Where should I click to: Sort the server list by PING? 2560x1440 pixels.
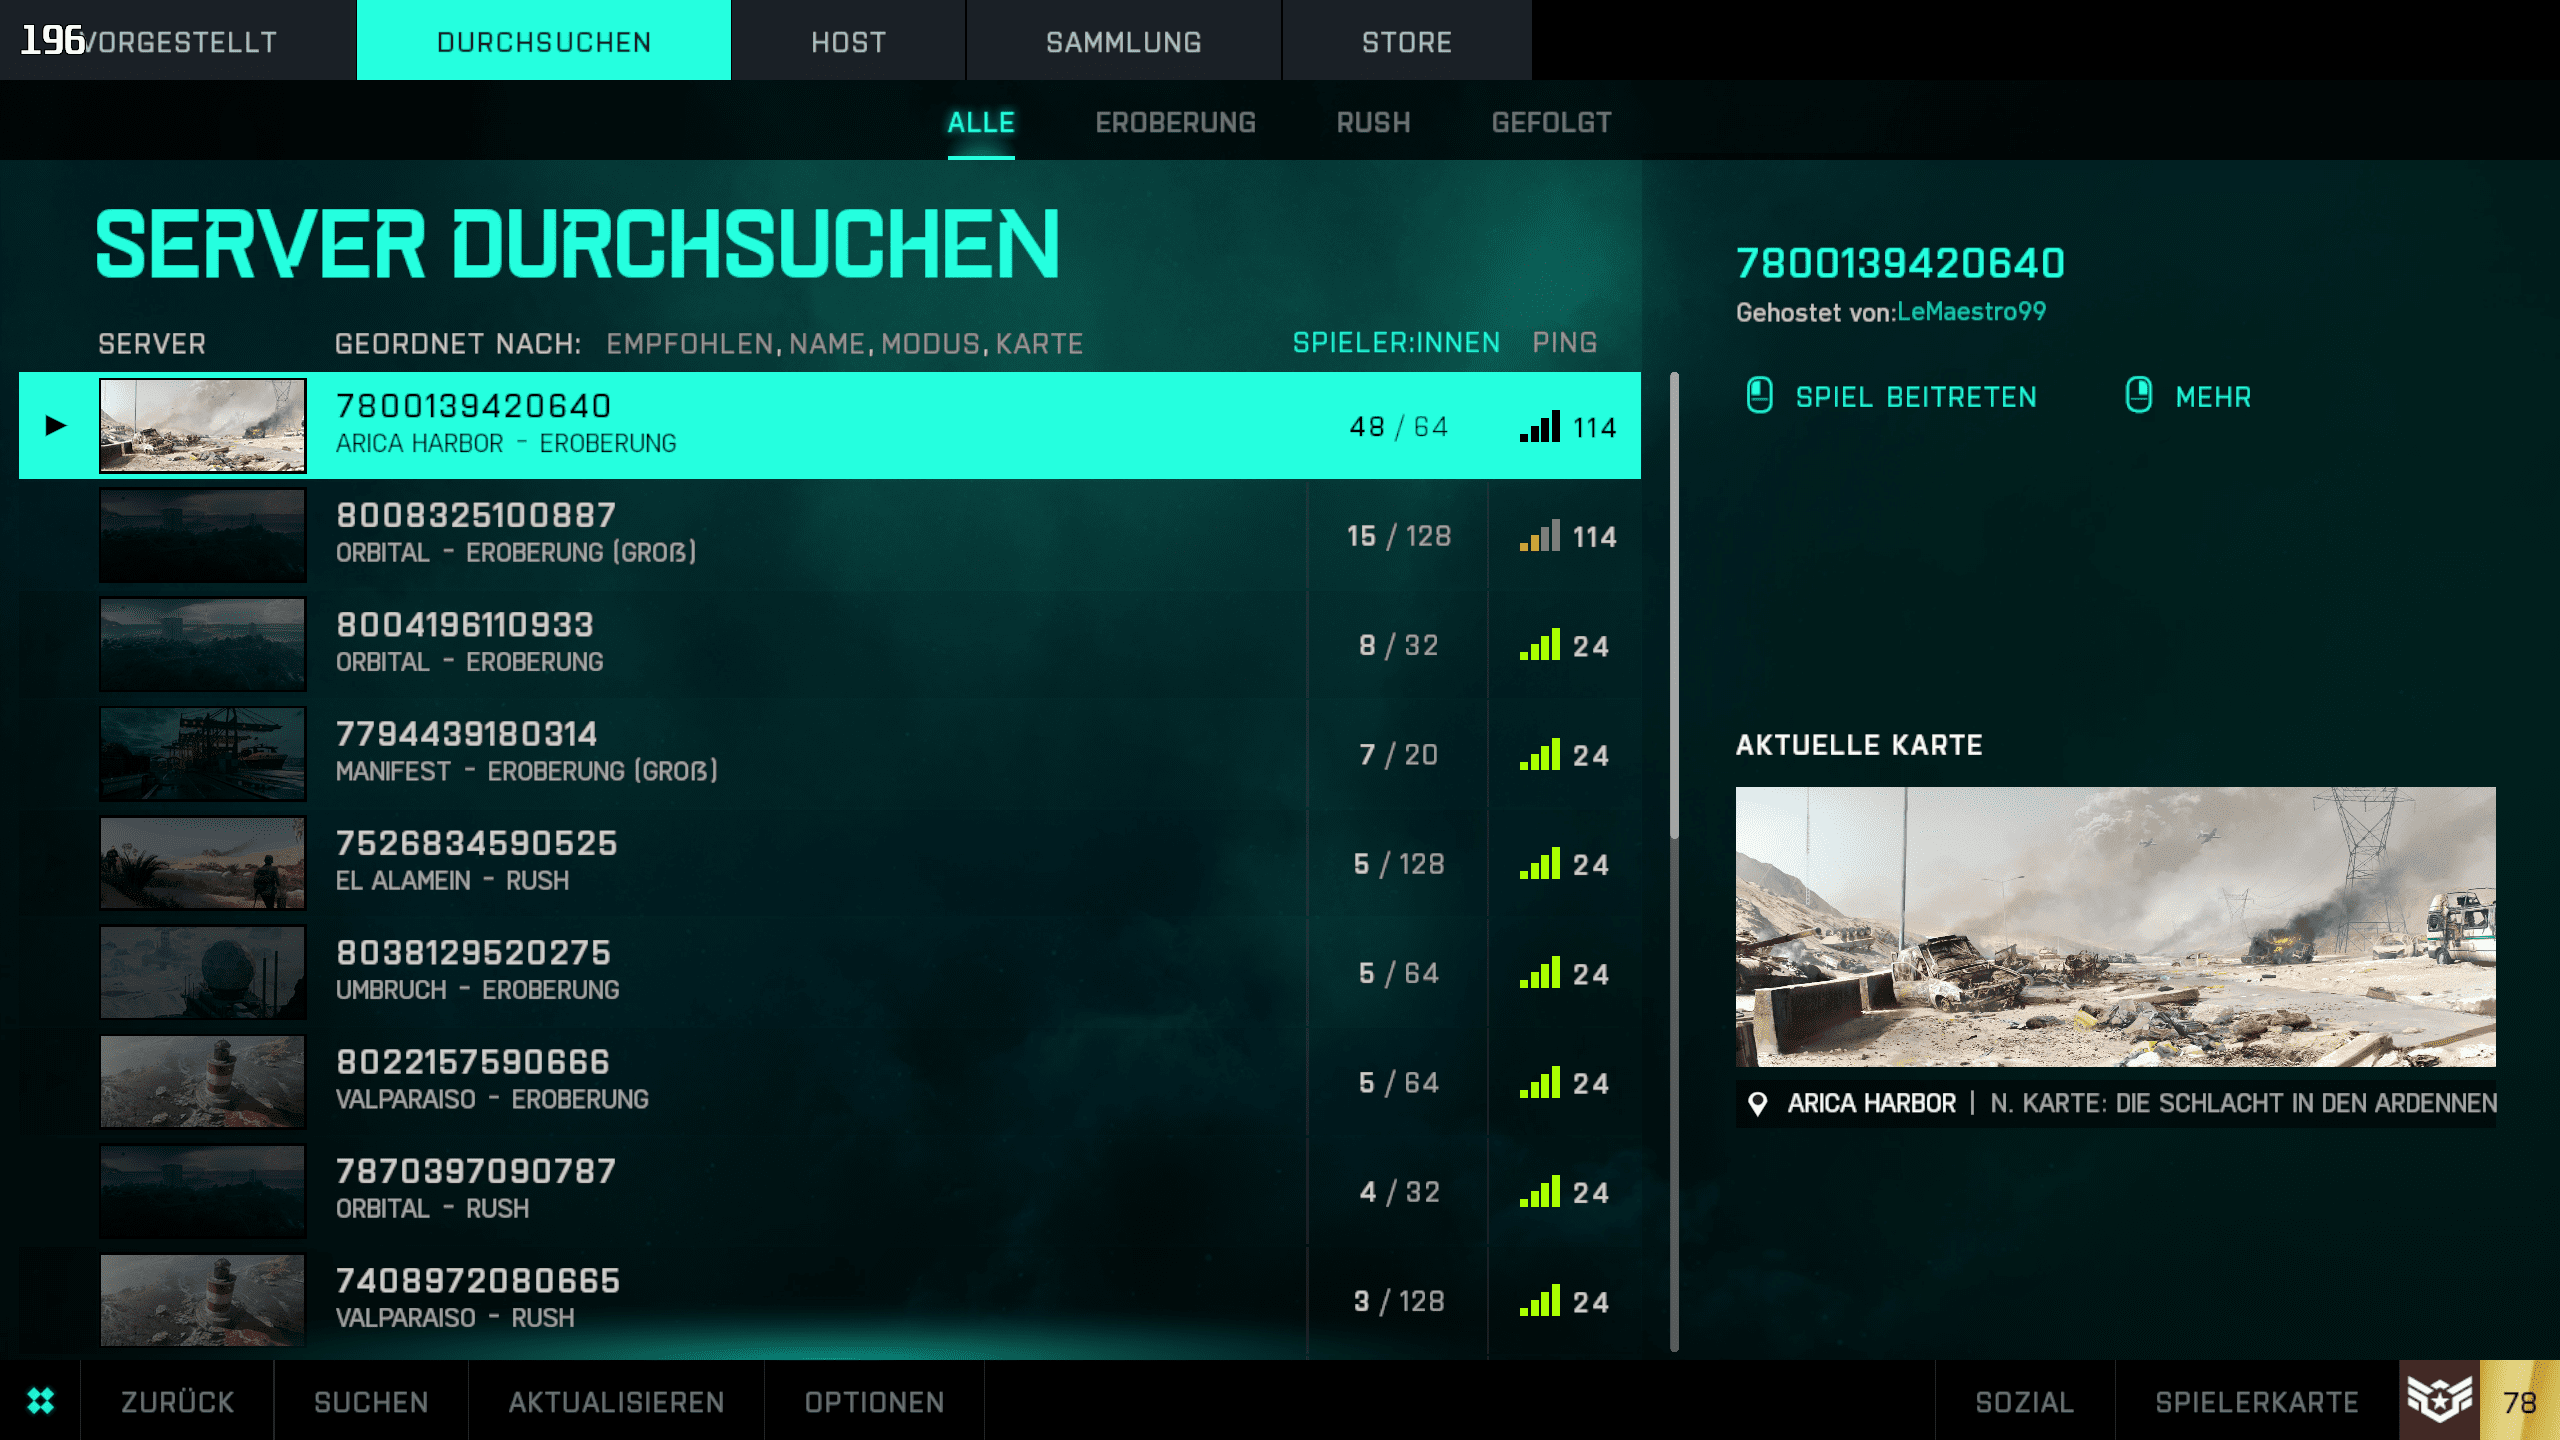point(1564,343)
